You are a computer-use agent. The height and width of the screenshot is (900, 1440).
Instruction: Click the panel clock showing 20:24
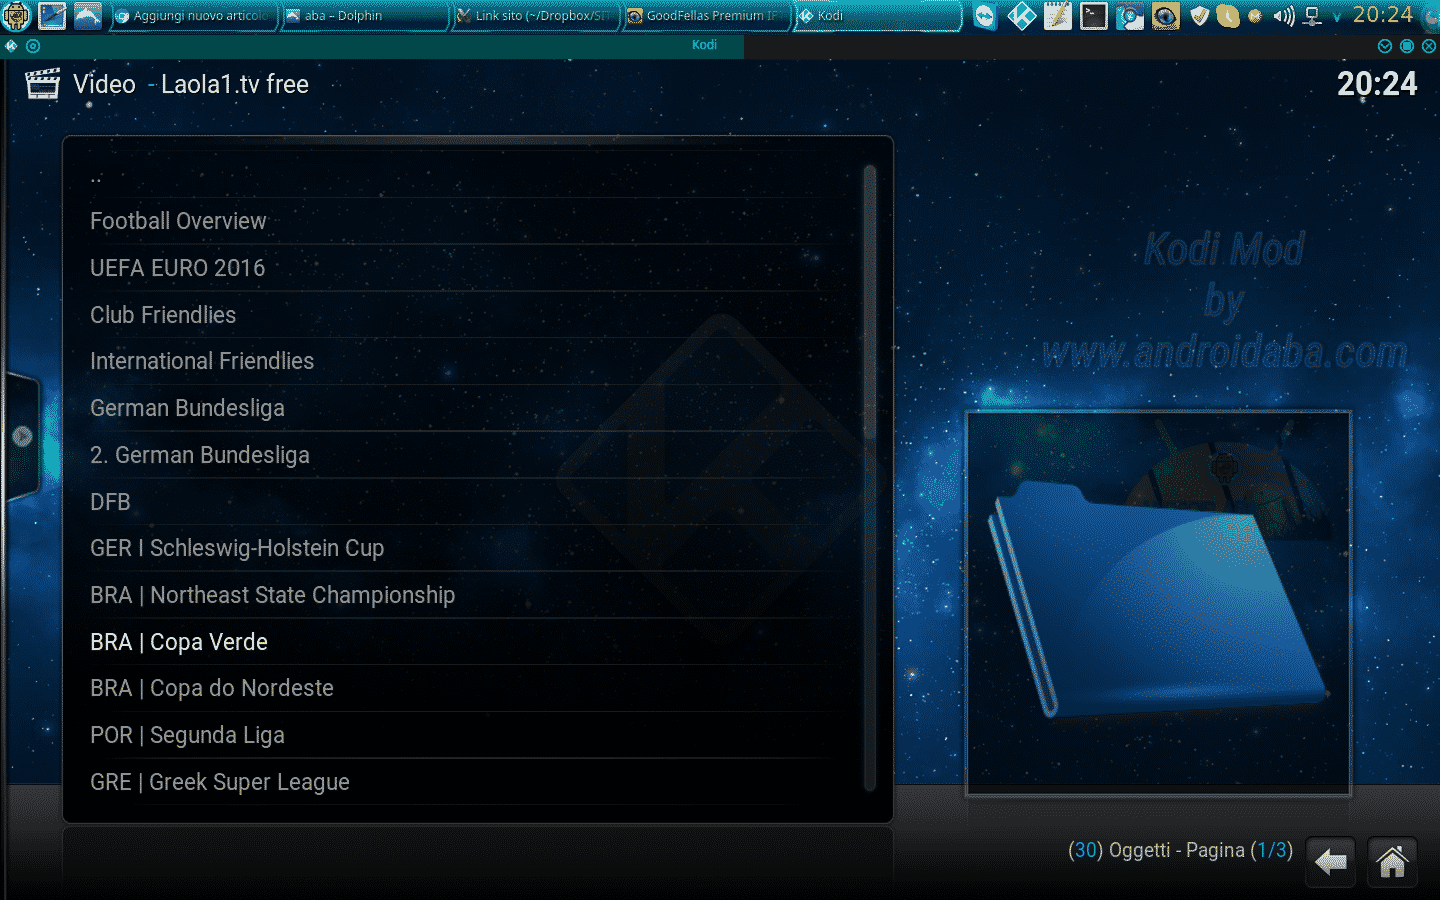pyautogui.click(x=1383, y=15)
